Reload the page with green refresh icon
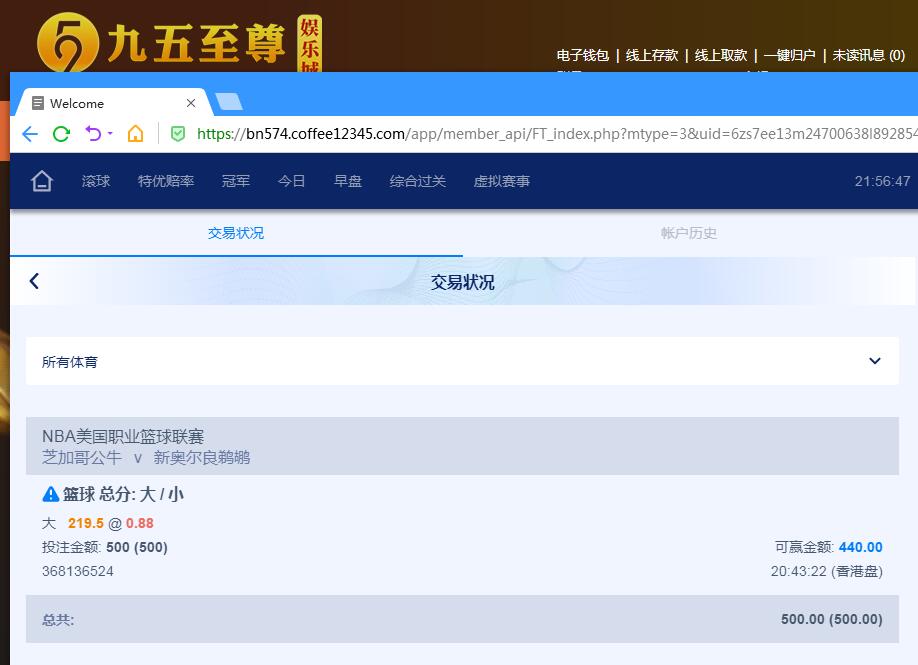The image size is (918, 665). pyautogui.click(x=61, y=134)
